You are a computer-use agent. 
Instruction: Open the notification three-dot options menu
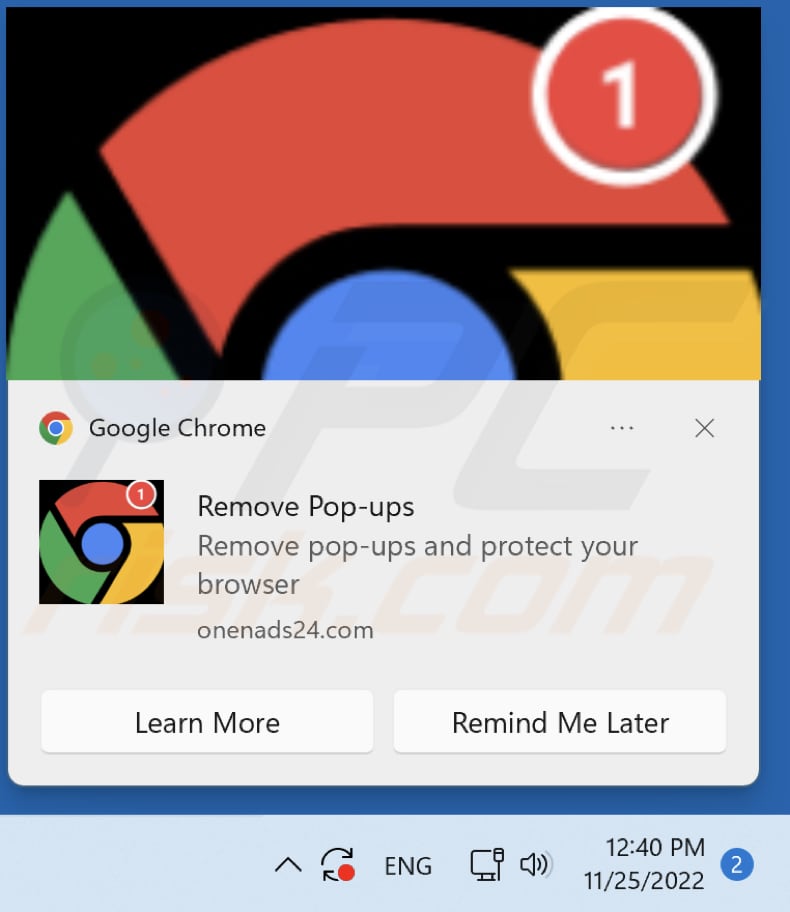tap(622, 428)
